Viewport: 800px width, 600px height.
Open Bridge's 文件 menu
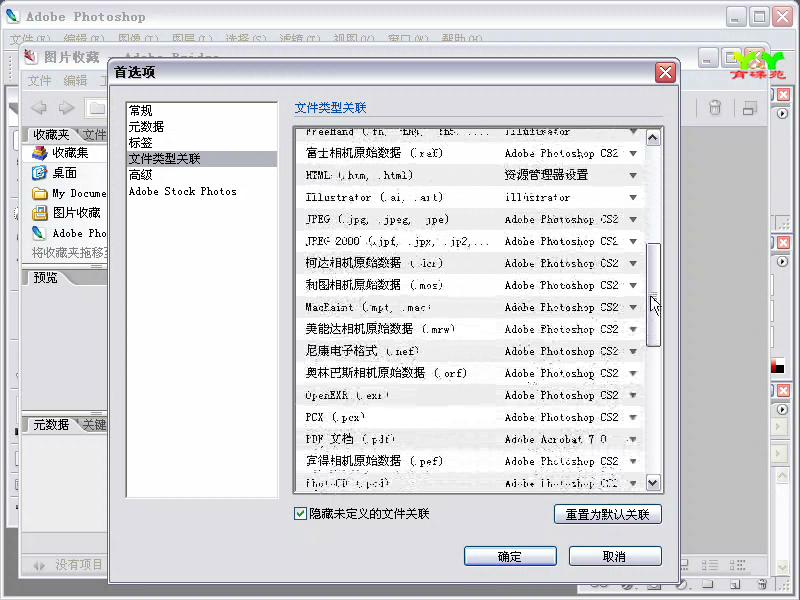coord(39,81)
